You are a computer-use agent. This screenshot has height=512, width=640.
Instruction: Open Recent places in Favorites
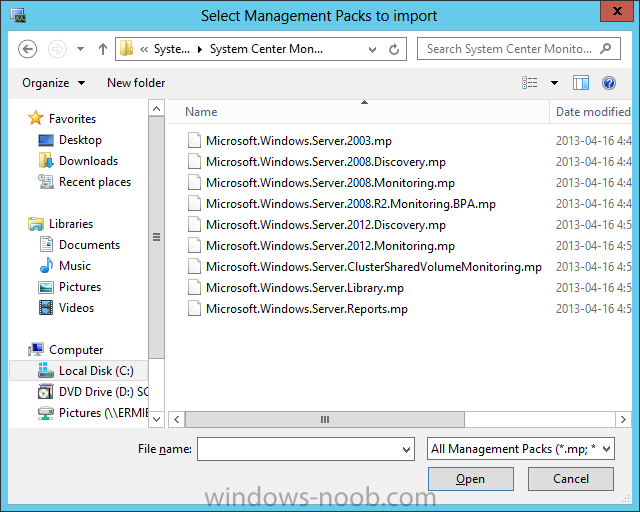[x=95, y=182]
